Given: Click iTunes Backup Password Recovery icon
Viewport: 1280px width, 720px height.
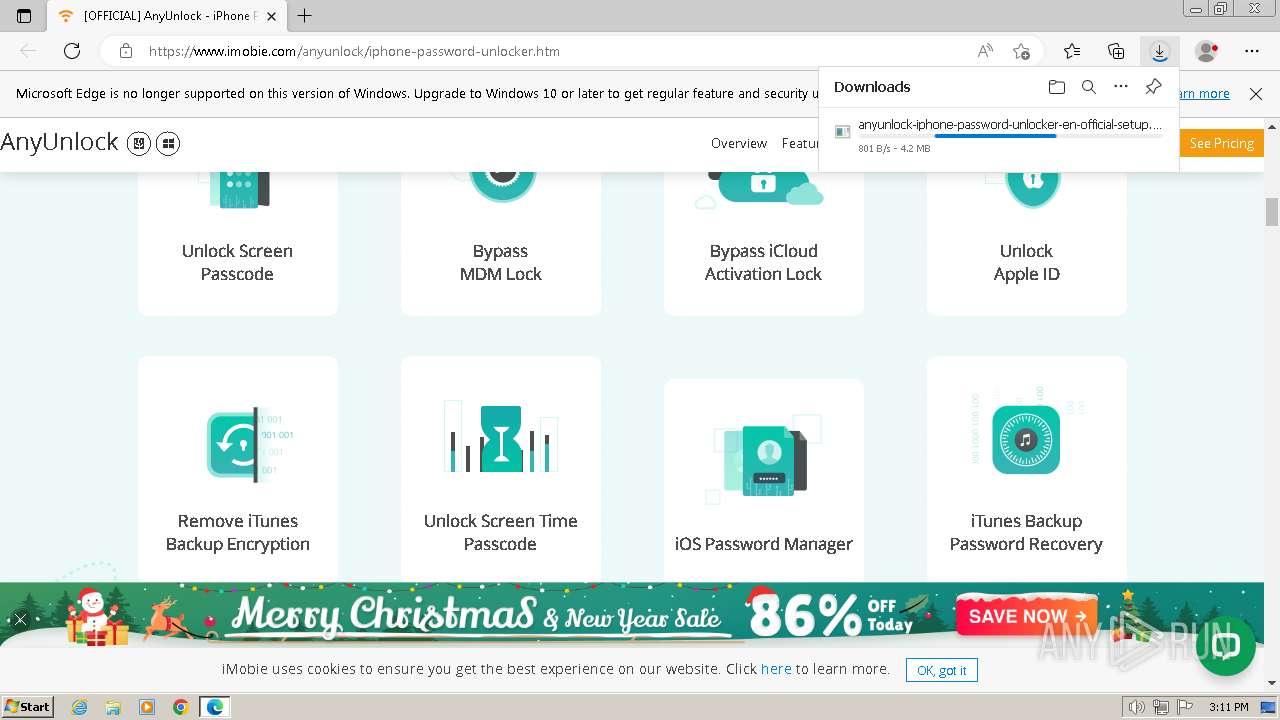Looking at the screenshot, I should tap(1026, 439).
